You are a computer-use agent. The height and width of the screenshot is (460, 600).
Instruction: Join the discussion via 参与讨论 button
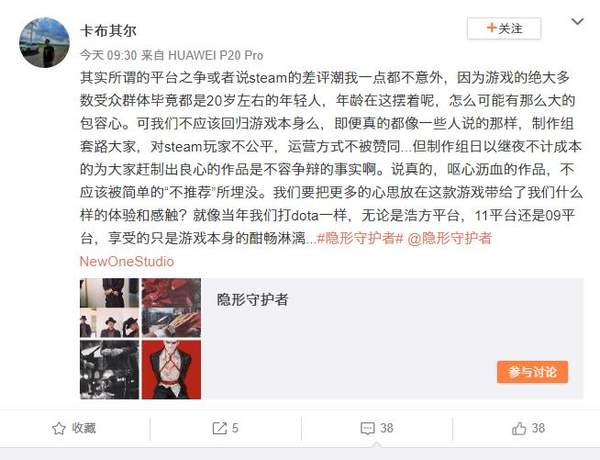pos(532,372)
